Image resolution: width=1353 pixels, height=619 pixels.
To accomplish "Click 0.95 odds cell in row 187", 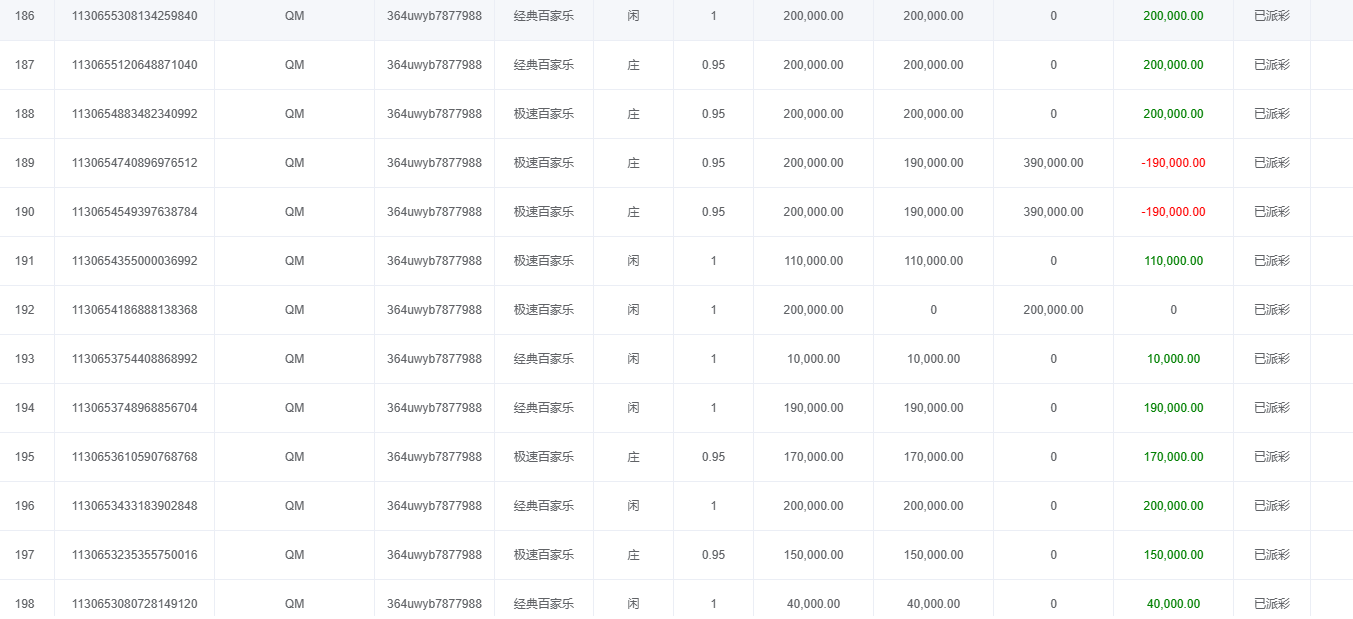I will pos(713,65).
